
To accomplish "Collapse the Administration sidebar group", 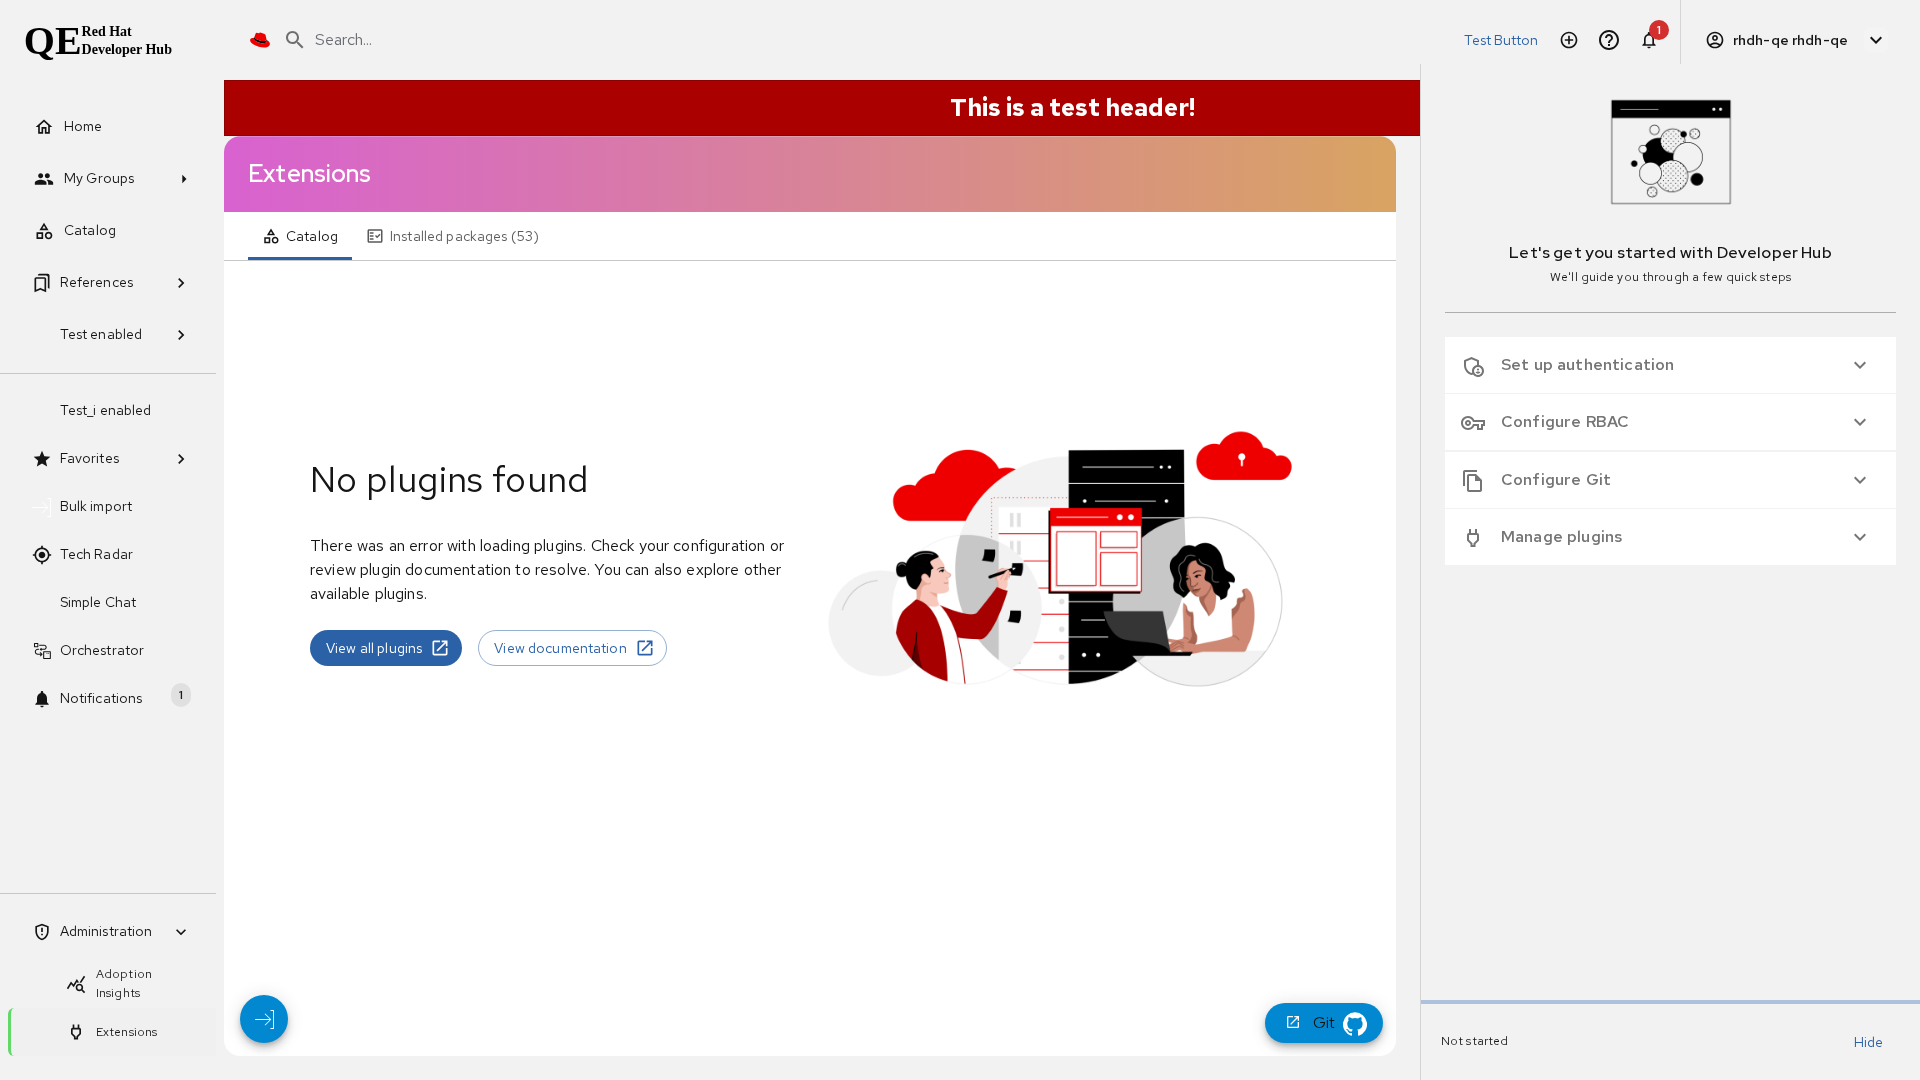I will pos(181,932).
